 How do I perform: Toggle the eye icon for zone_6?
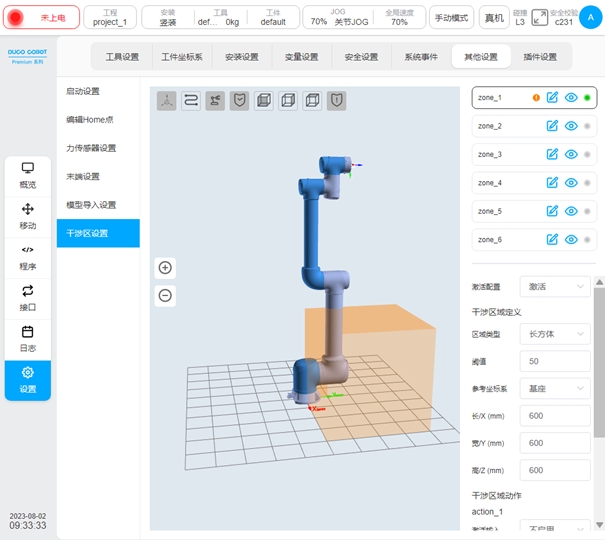(x=571, y=239)
